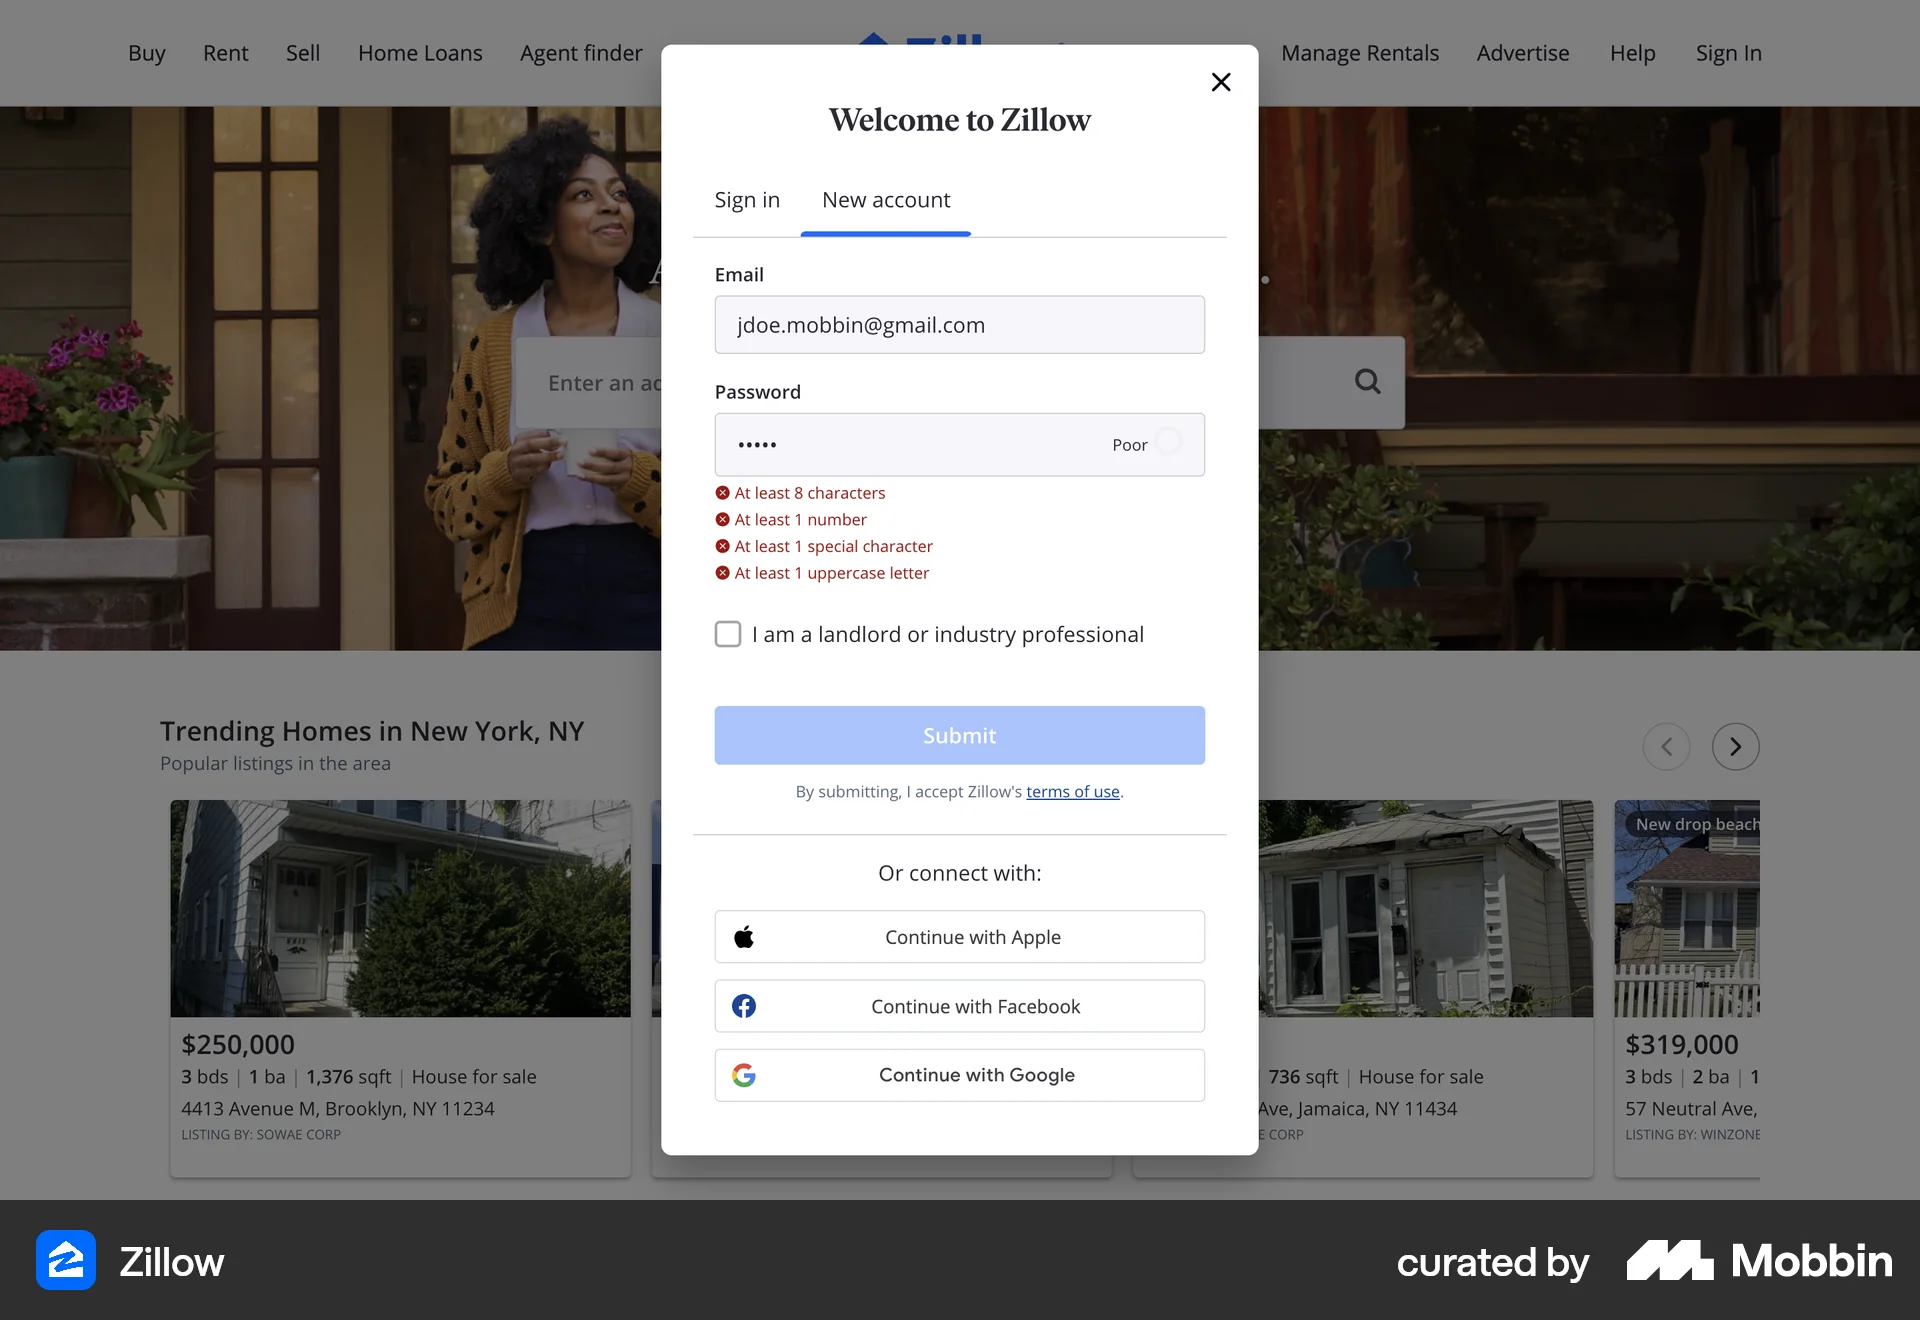Open the $250,000 Brooklyn listing thumbnail

(x=400, y=908)
